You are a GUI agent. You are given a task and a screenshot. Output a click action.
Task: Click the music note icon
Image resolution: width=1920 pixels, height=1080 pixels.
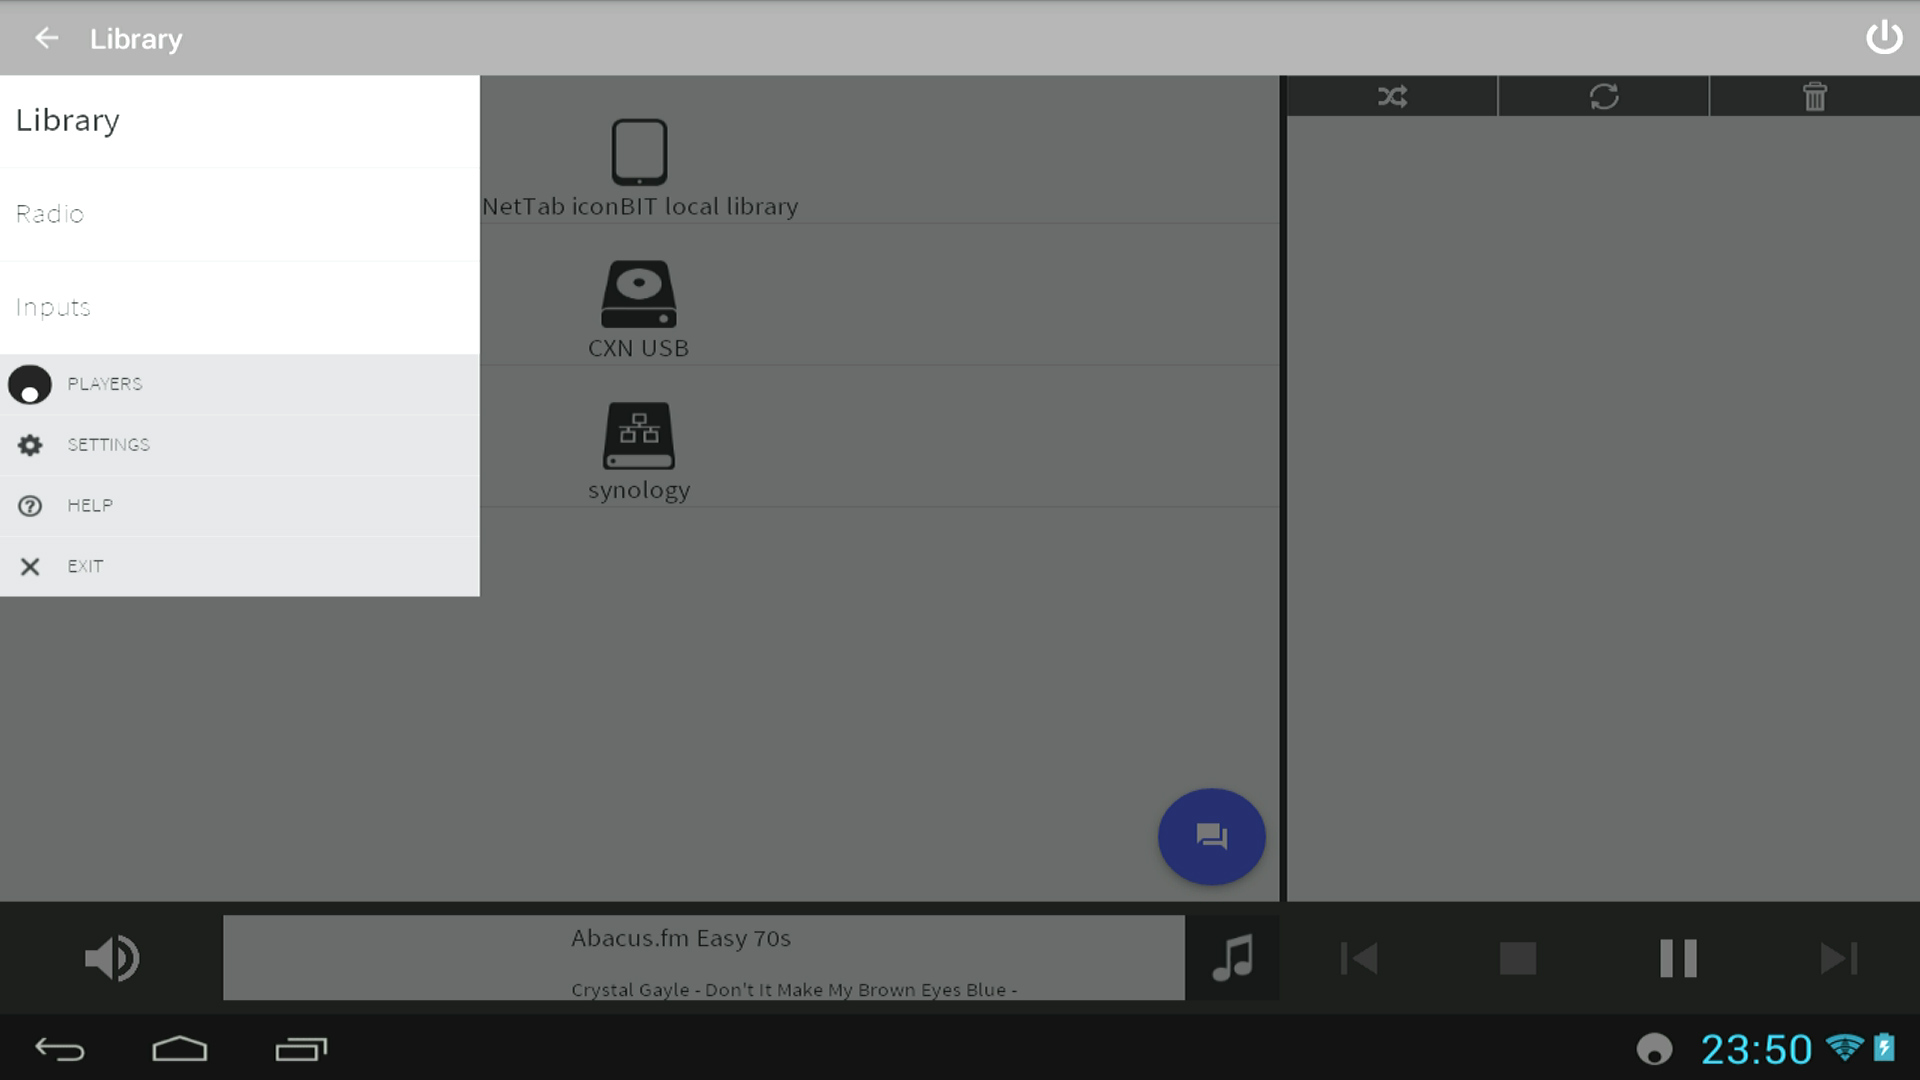1232,958
